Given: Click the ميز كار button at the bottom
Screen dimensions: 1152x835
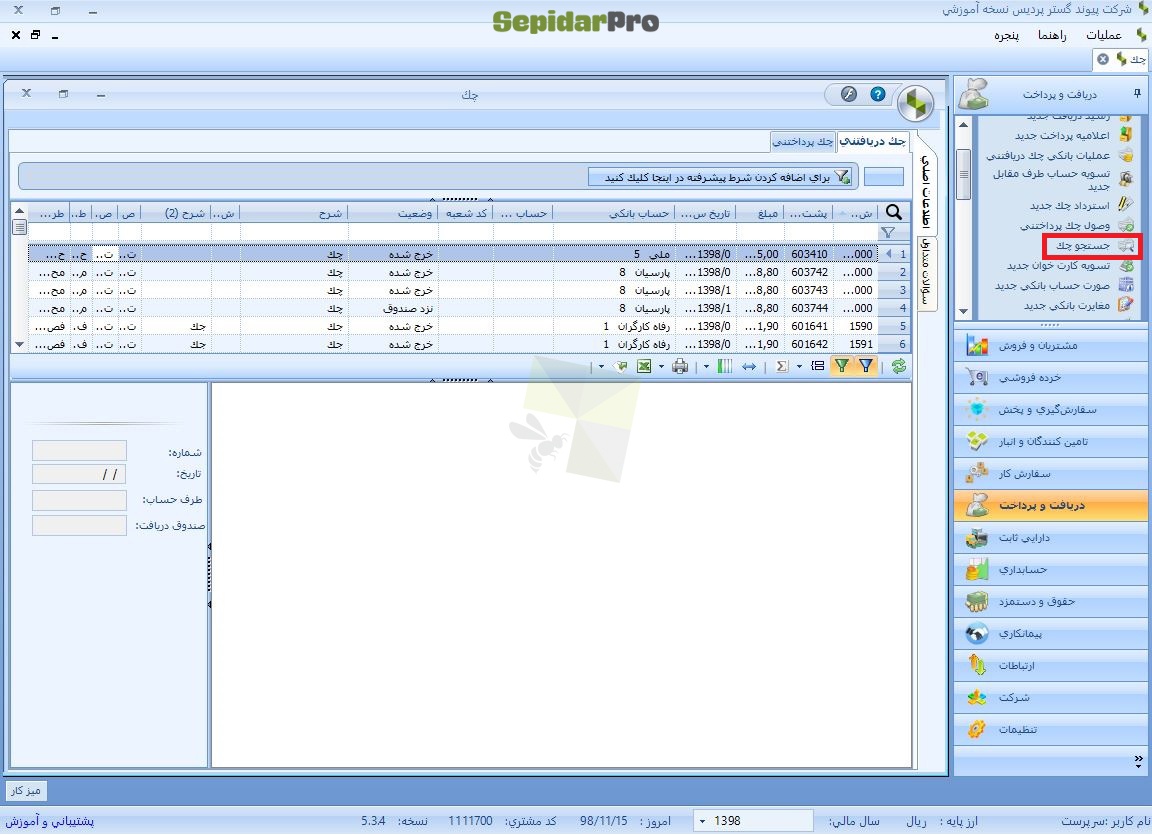Looking at the screenshot, I should 26,790.
